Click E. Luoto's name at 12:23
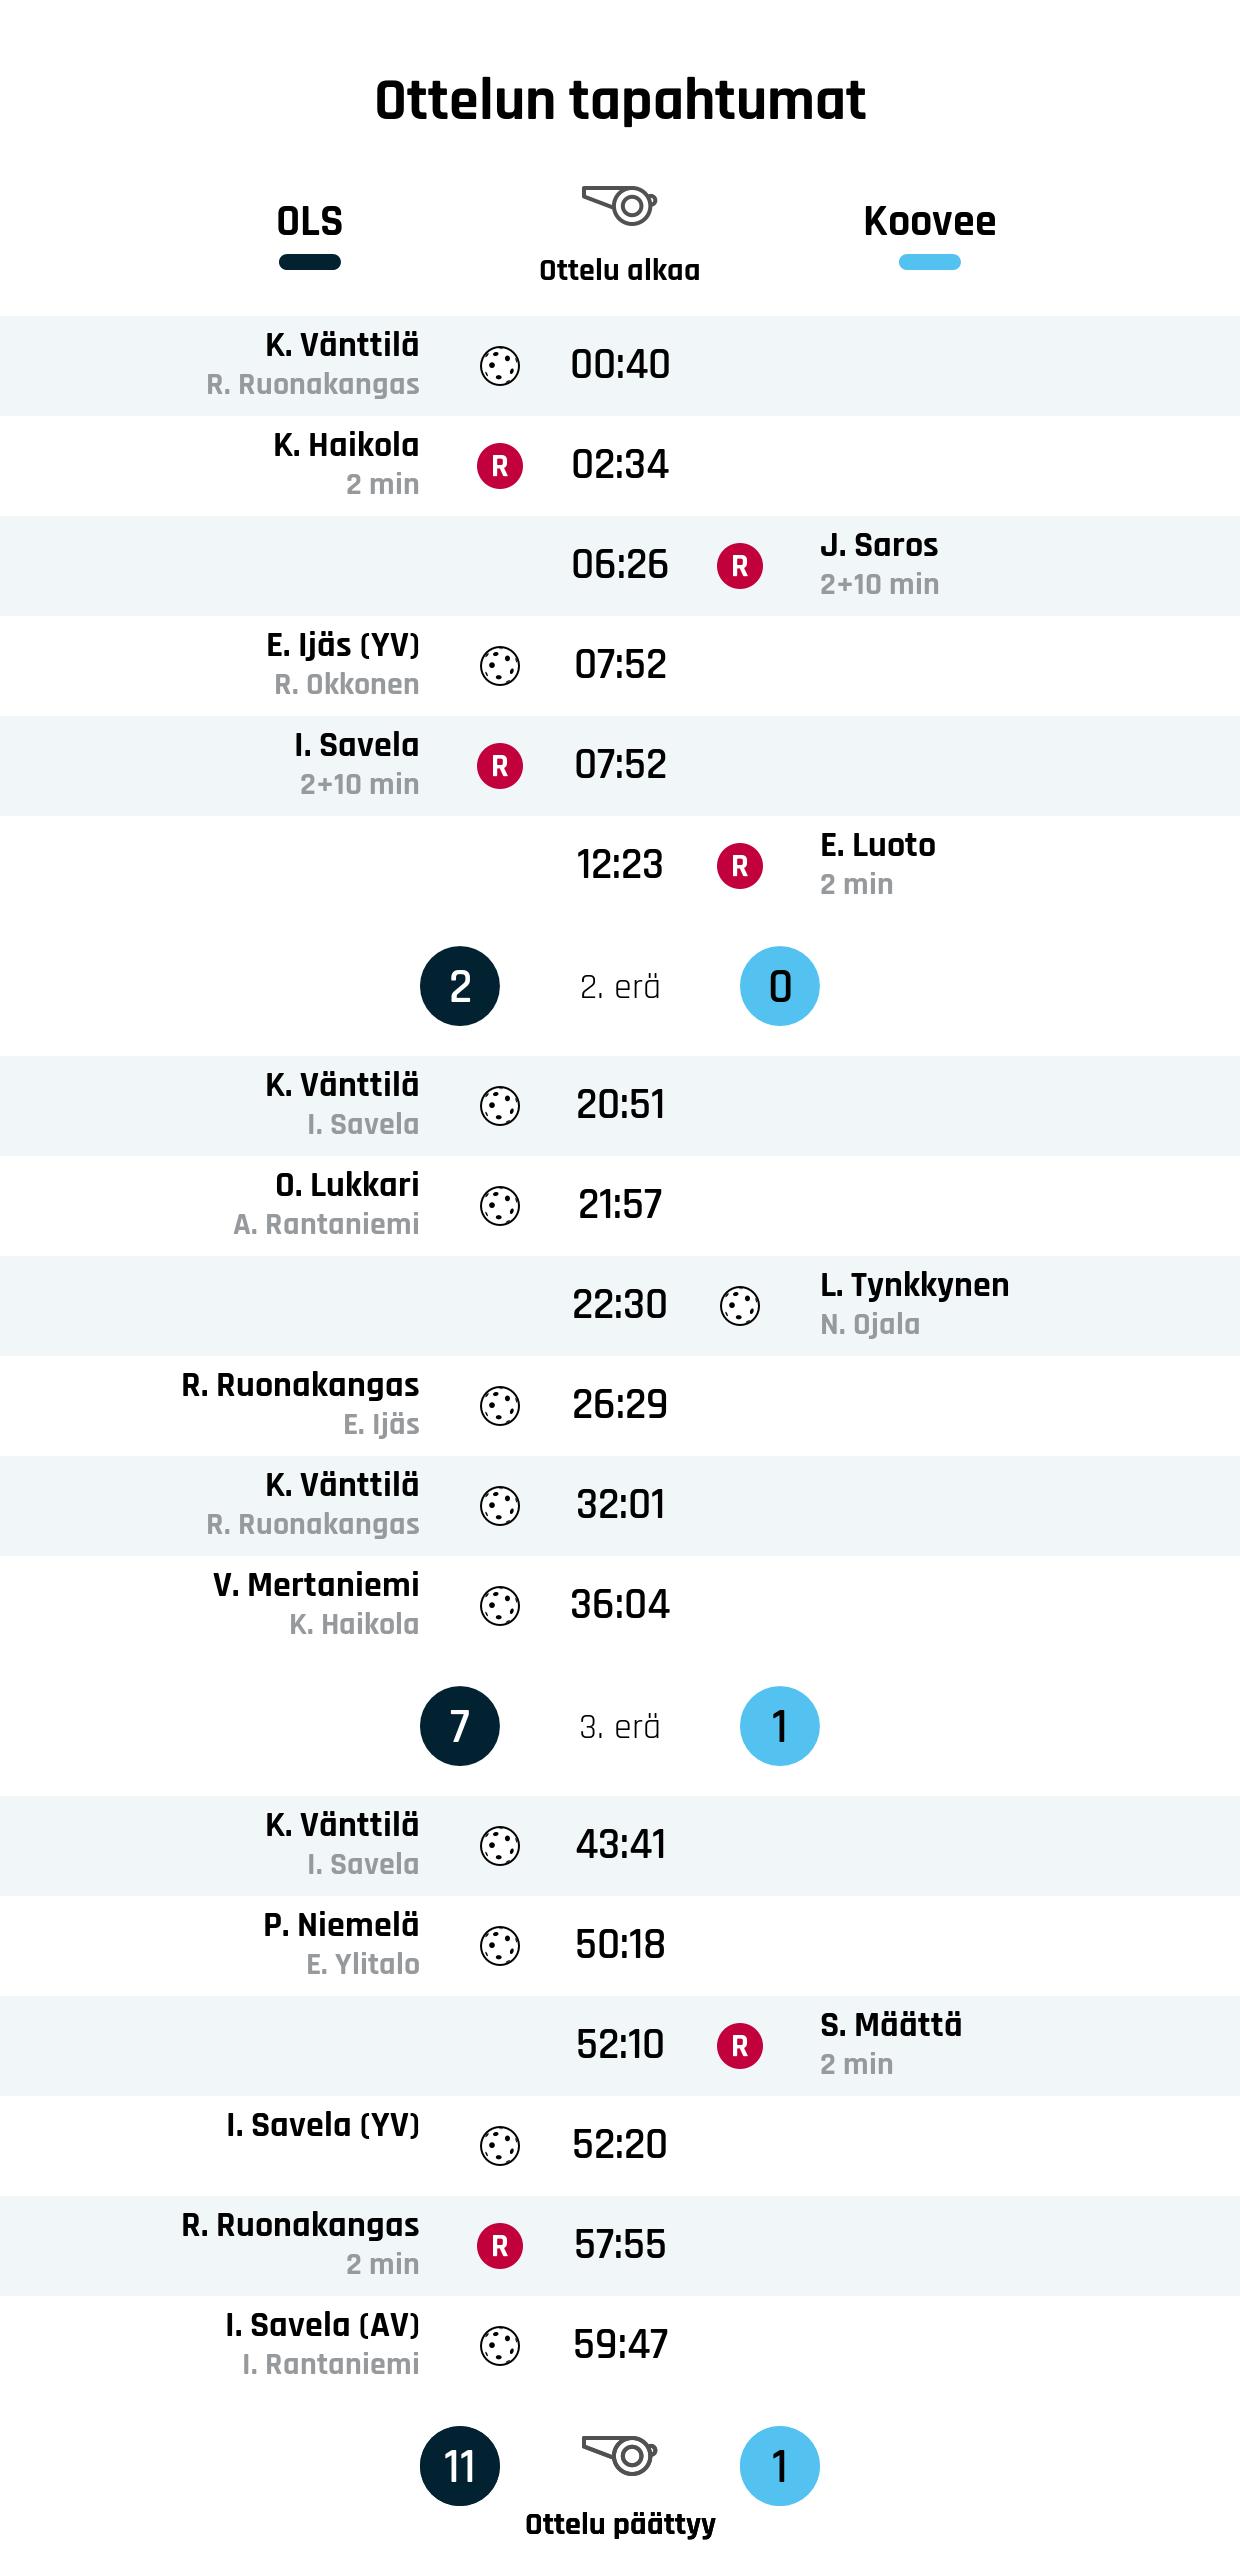Viewport: 1240px width, 2558px height. pyautogui.click(x=877, y=845)
